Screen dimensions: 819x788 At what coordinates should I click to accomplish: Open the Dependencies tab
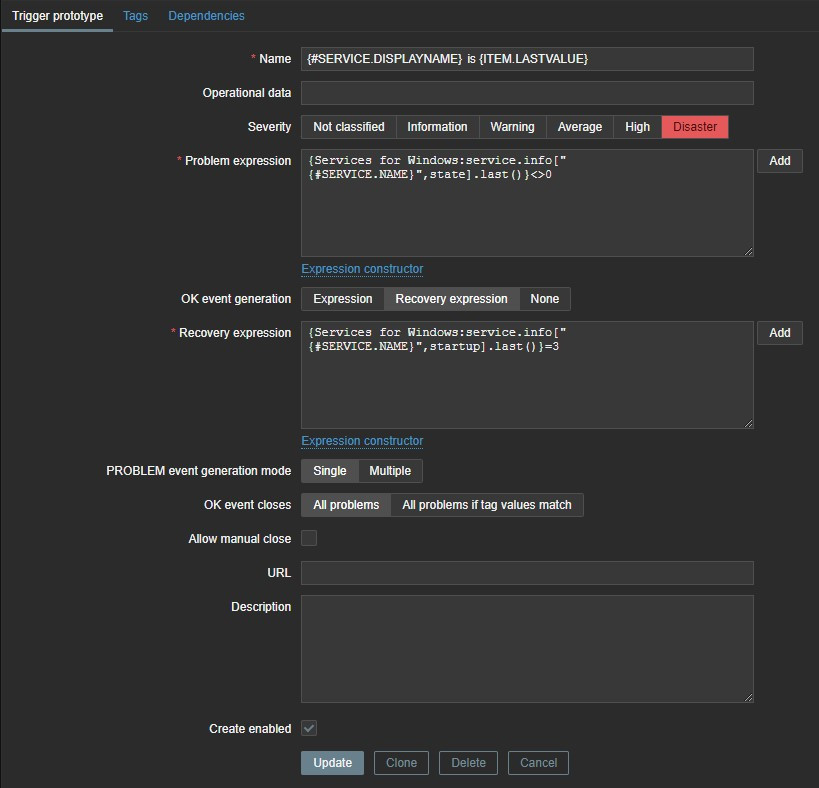click(x=206, y=16)
